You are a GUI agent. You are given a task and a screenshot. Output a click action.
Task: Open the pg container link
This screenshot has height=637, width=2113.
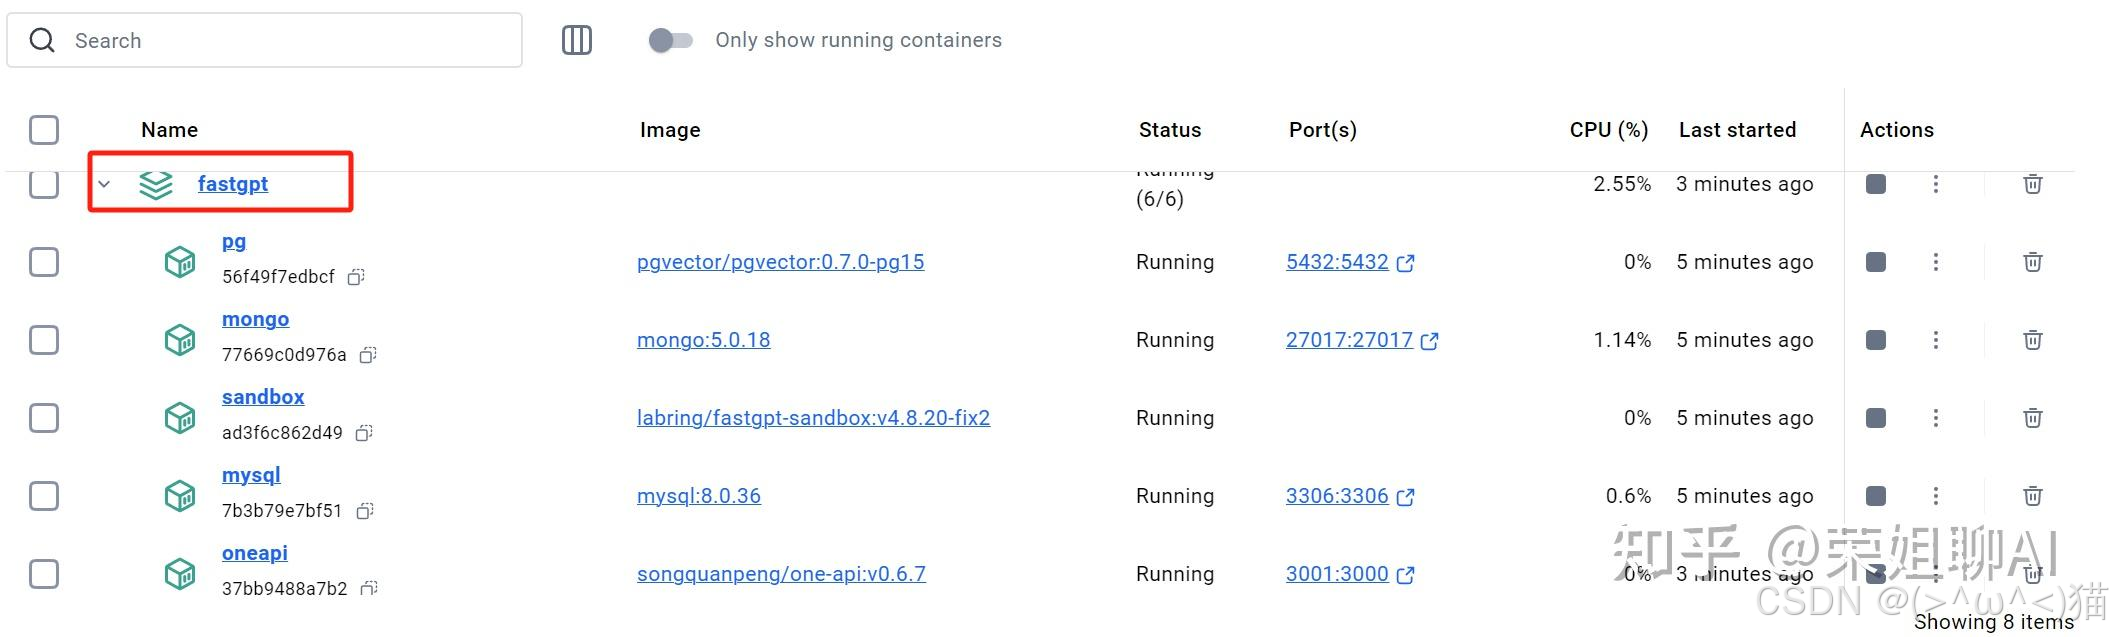[x=234, y=242]
